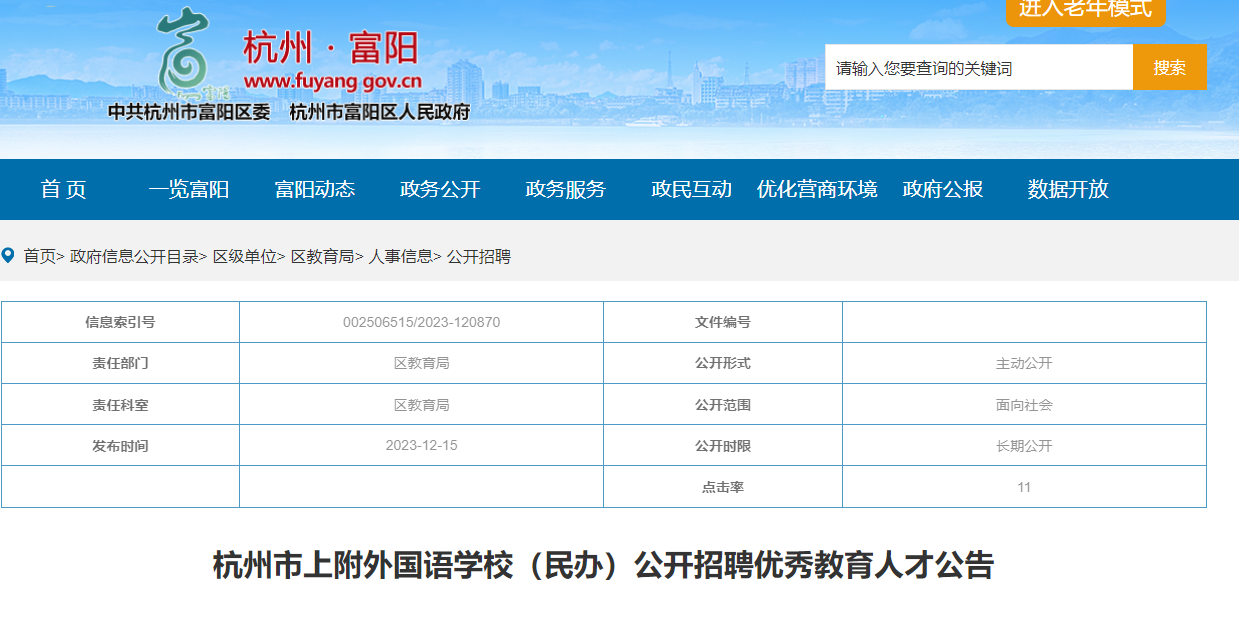Open 数据开放 in the navigation bar
1239x617 pixels.
coord(1068,189)
